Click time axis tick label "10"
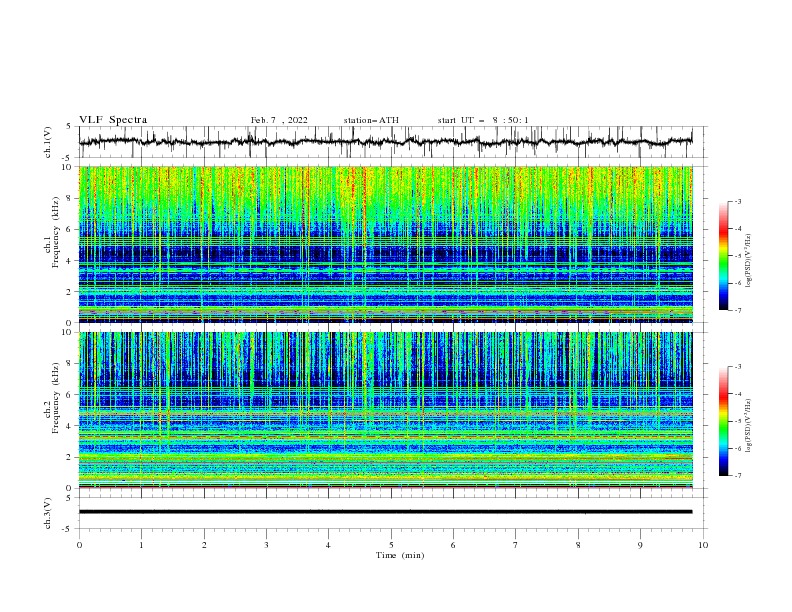The image size is (792, 612). coord(703,545)
